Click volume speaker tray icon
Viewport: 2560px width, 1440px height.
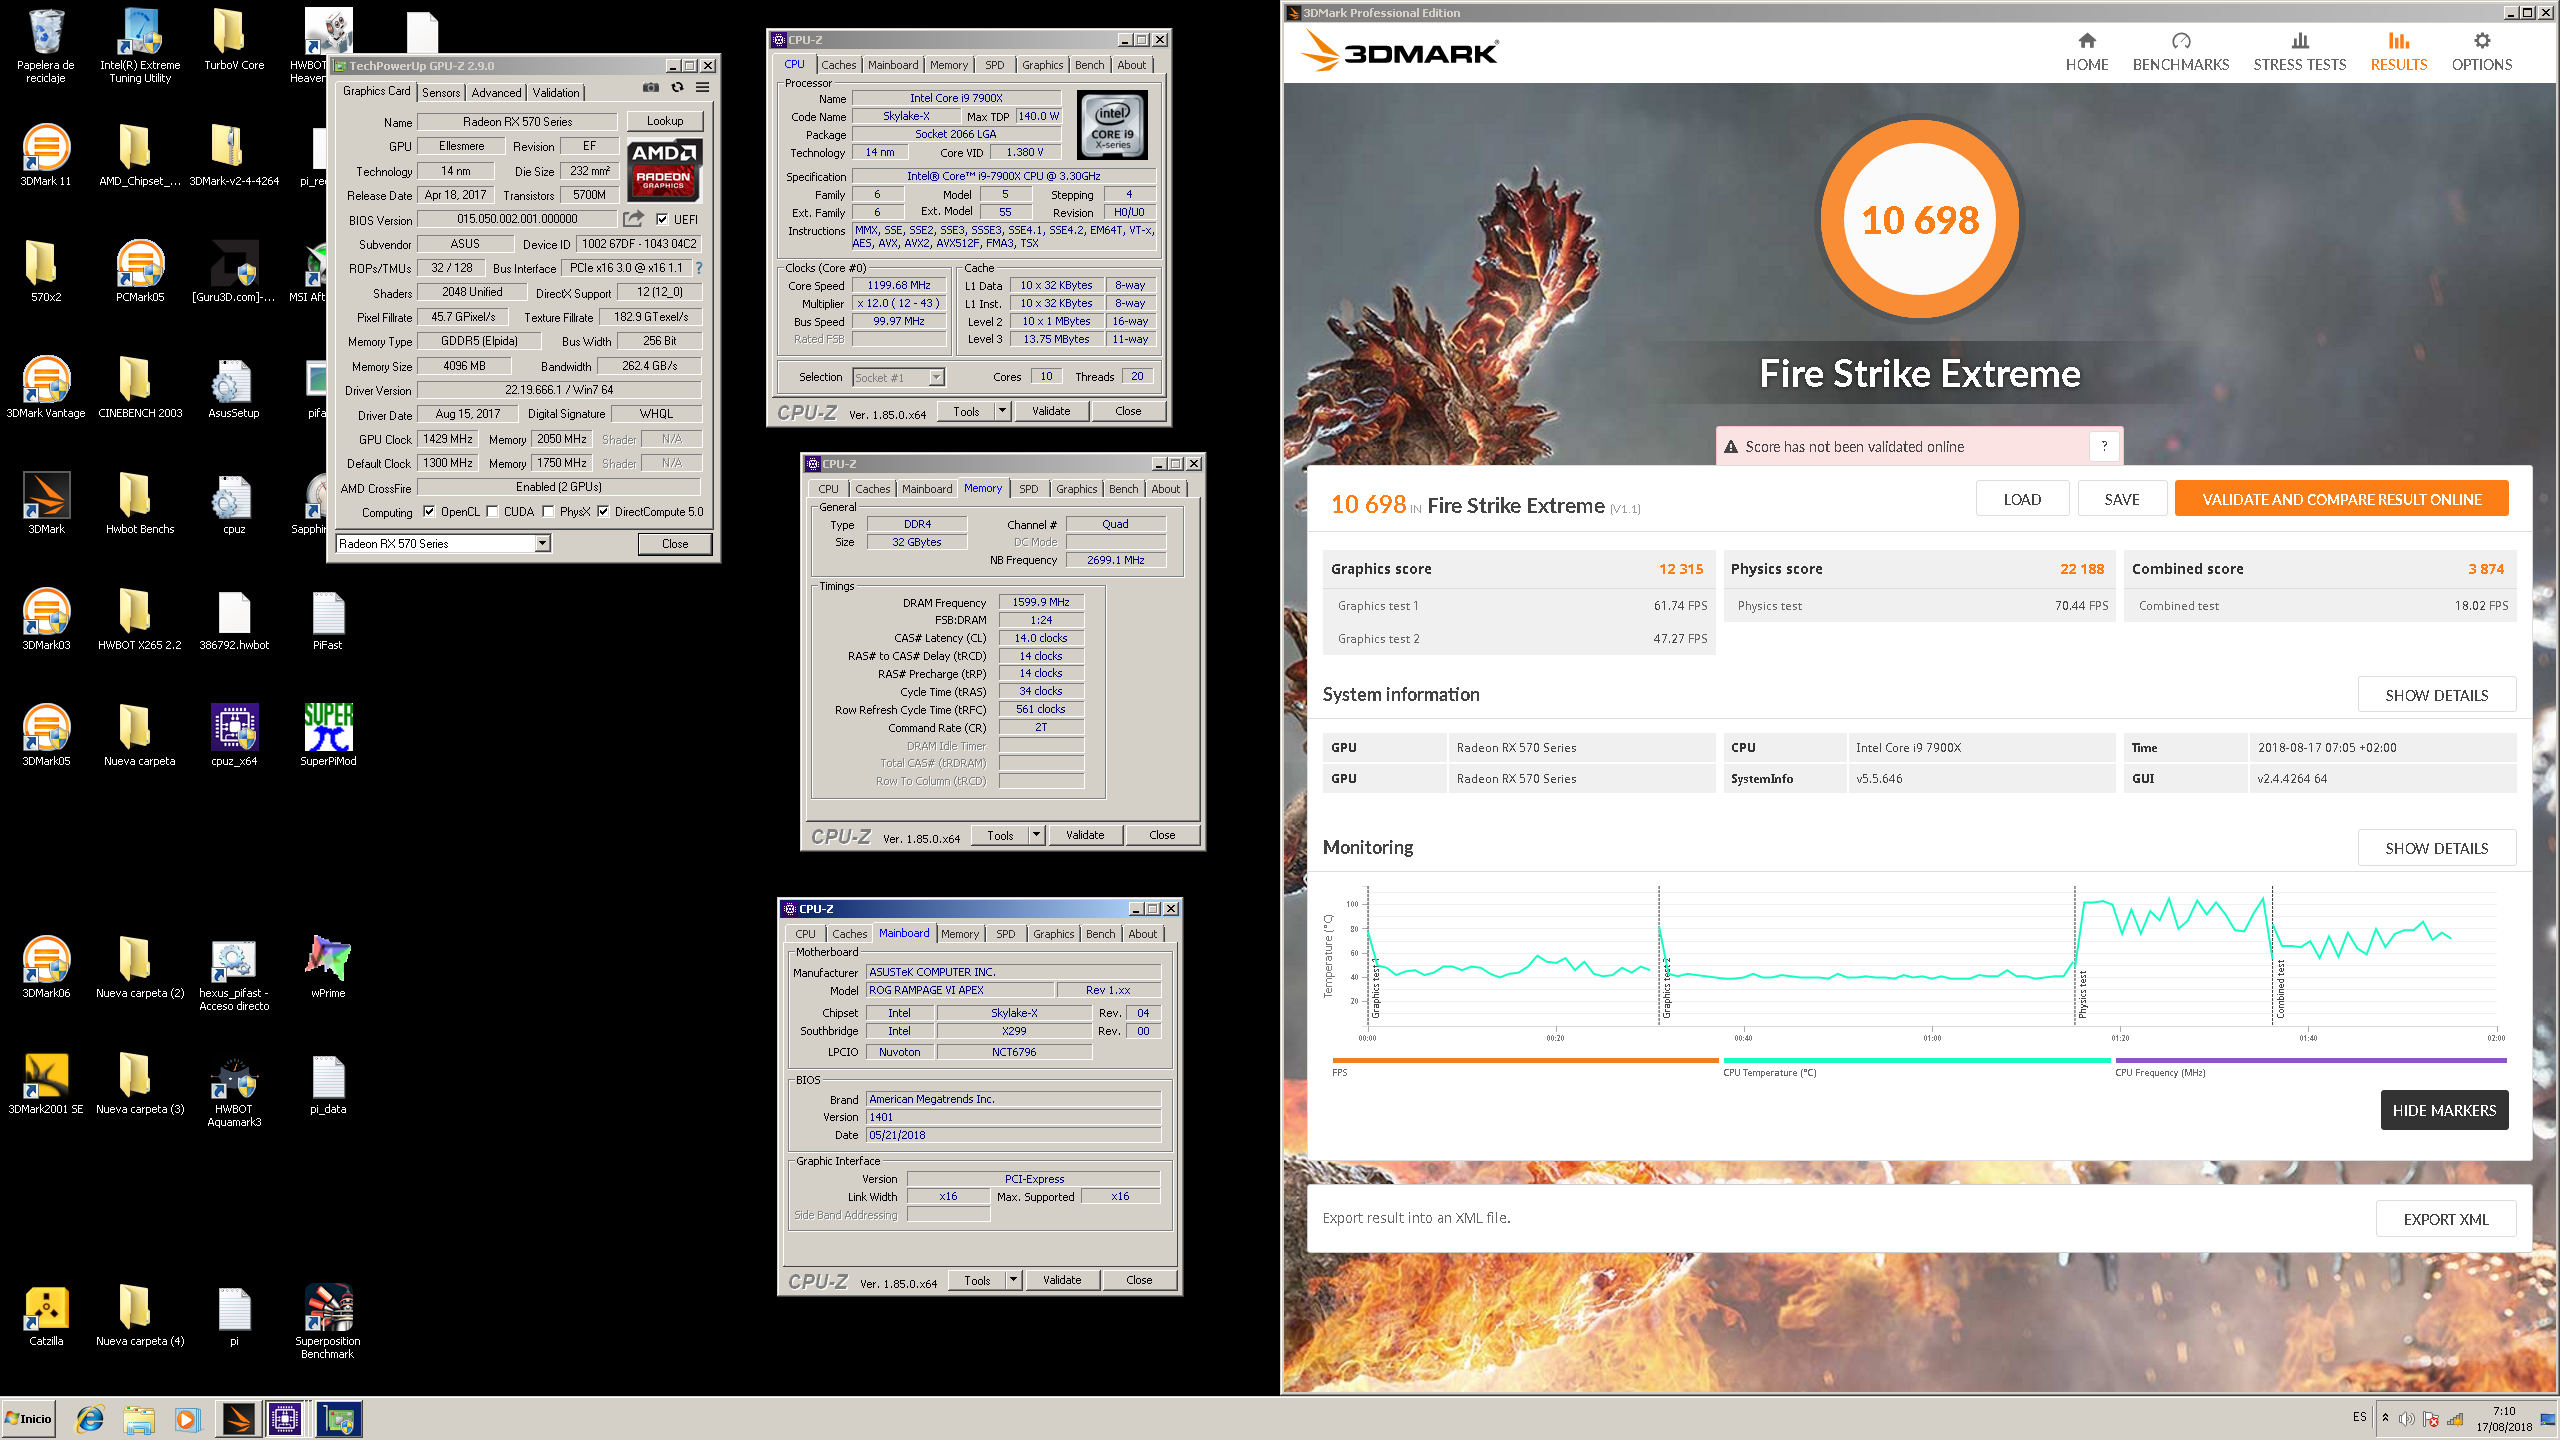coord(2406,1419)
